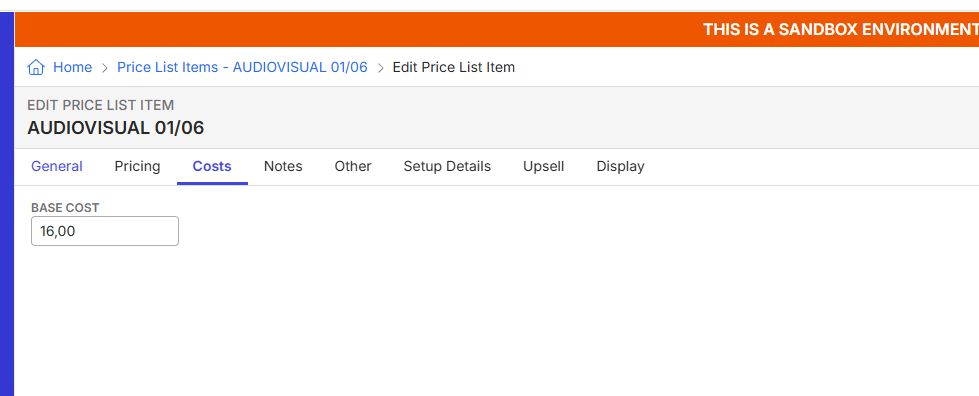The width and height of the screenshot is (979, 396).
Task: Click the orange sandbox environment banner
Action: point(497,29)
